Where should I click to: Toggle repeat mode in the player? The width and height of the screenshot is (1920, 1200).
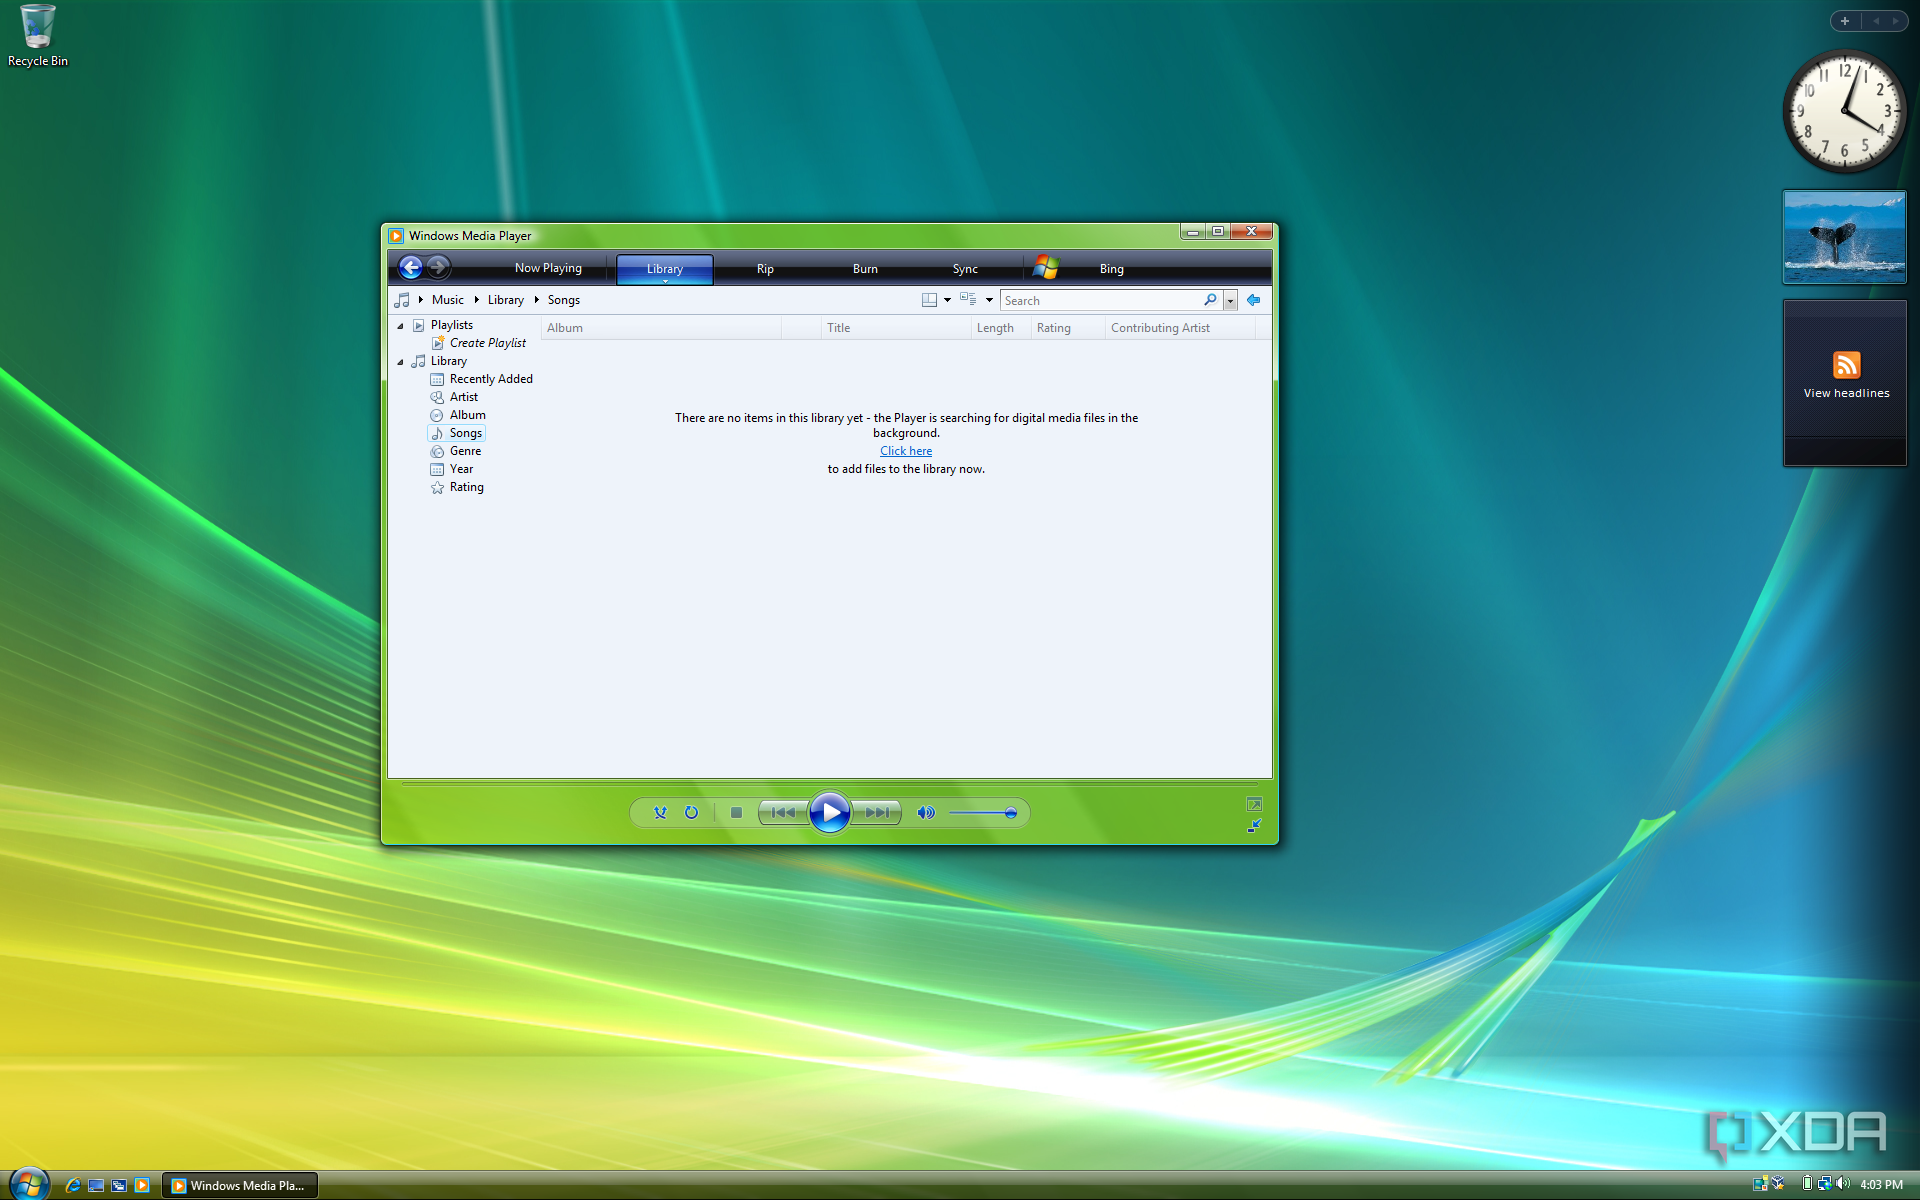[x=691, y=813]
